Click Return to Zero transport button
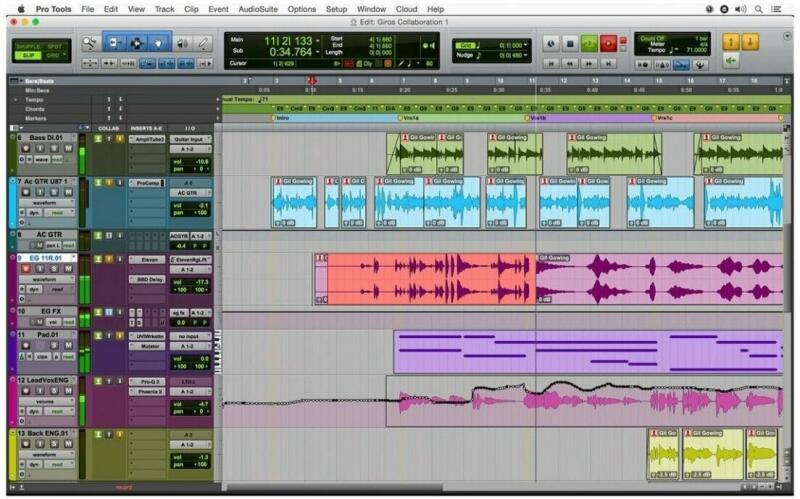 click(551, 64)
